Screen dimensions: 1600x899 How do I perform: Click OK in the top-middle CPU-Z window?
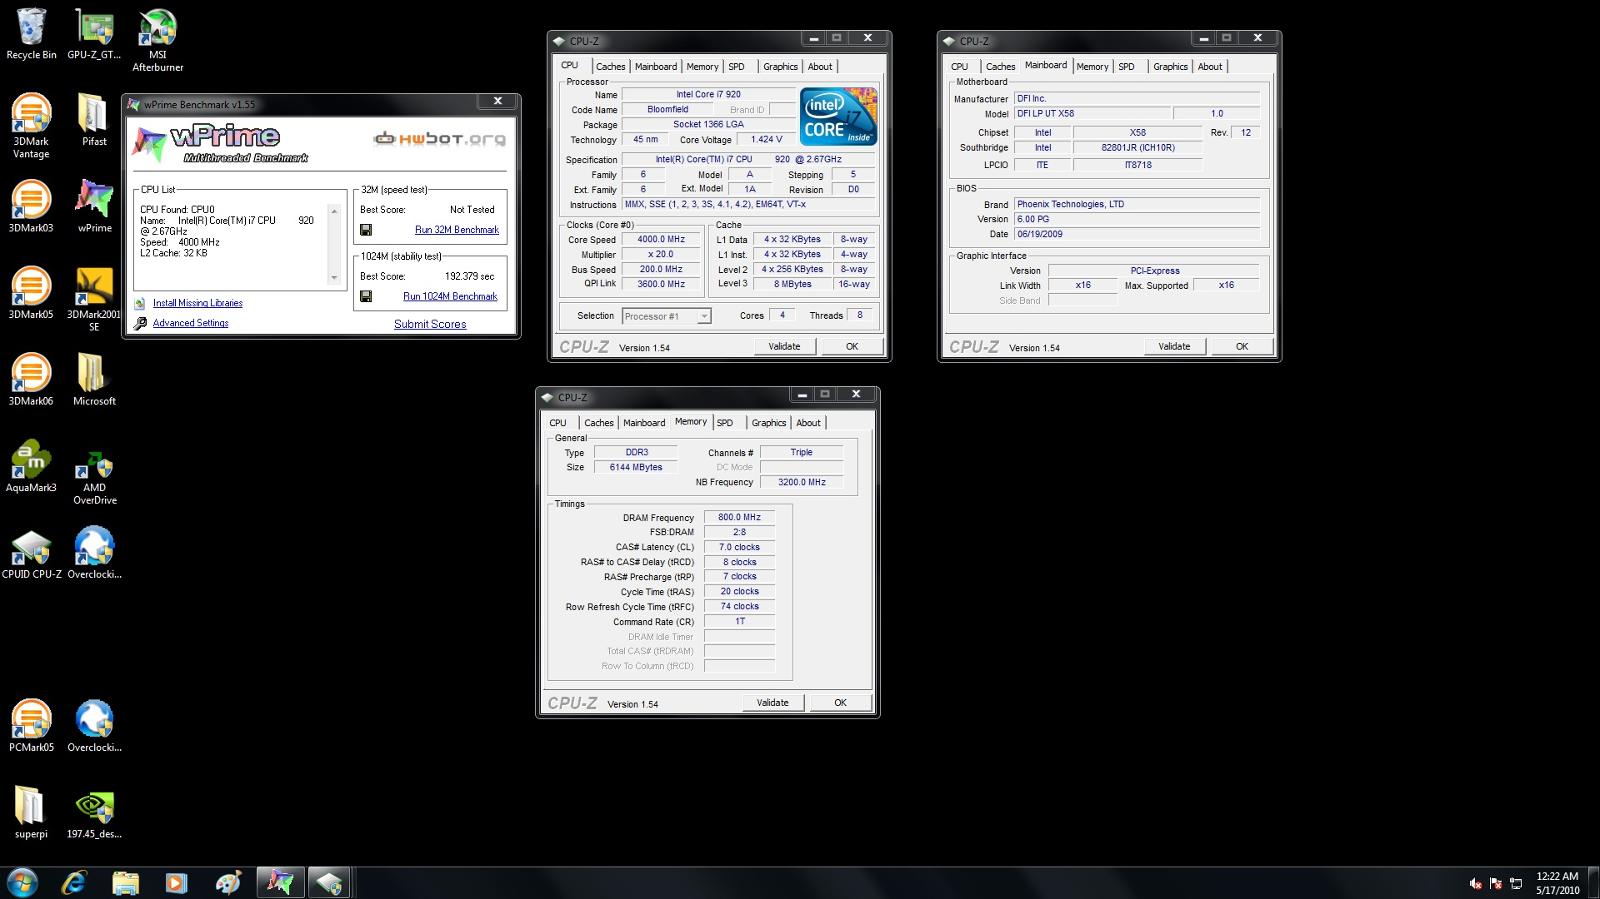pos(852,347)
